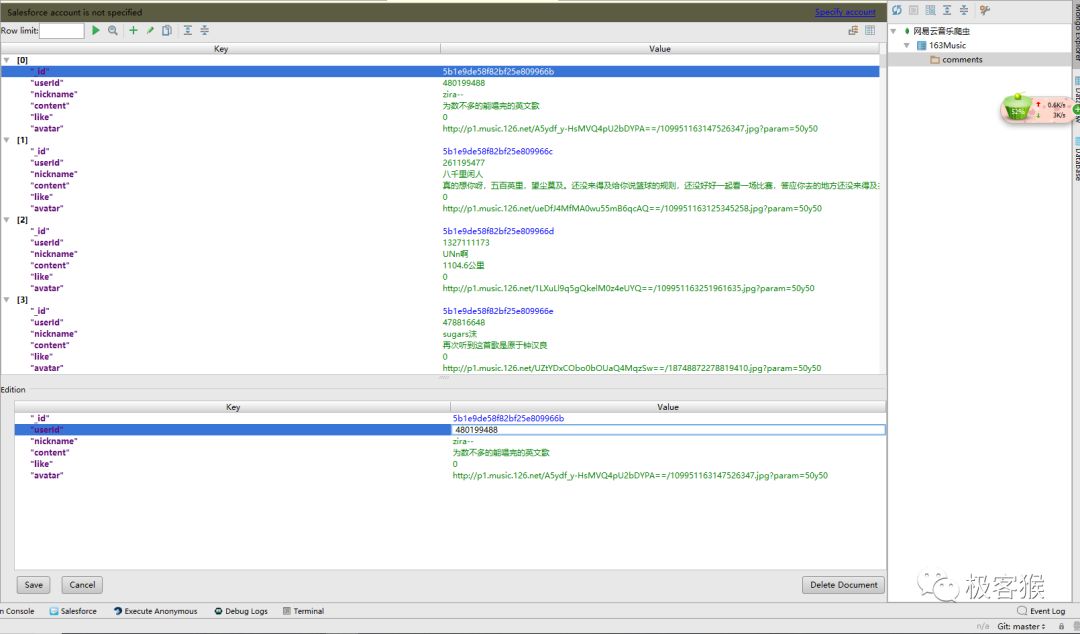
Task: Click the green pencil edit icon
Action: tap(149, 30)
